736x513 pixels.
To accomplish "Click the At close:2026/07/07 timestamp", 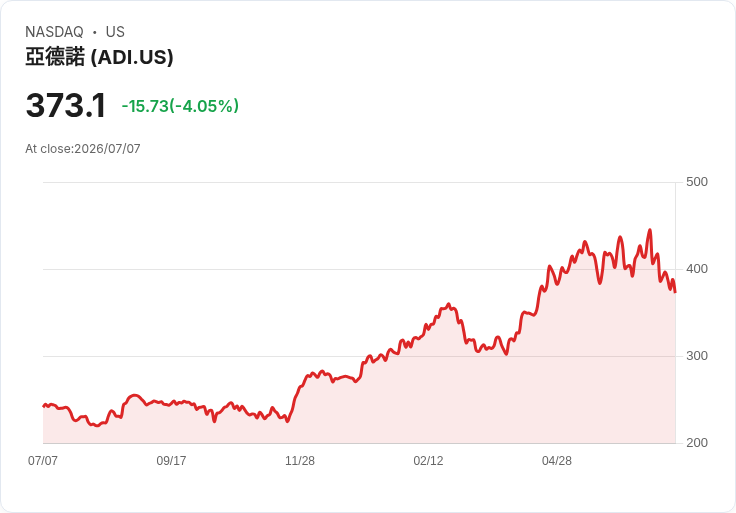I will (83, 149).
